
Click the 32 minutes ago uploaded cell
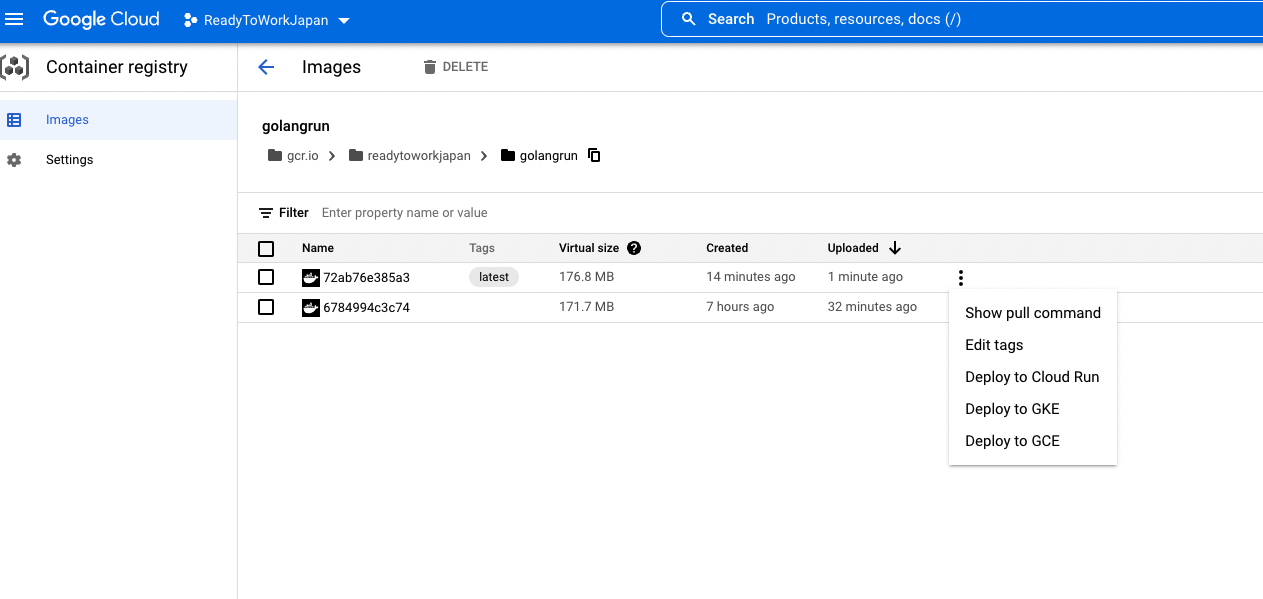click(x=872, y=307)
